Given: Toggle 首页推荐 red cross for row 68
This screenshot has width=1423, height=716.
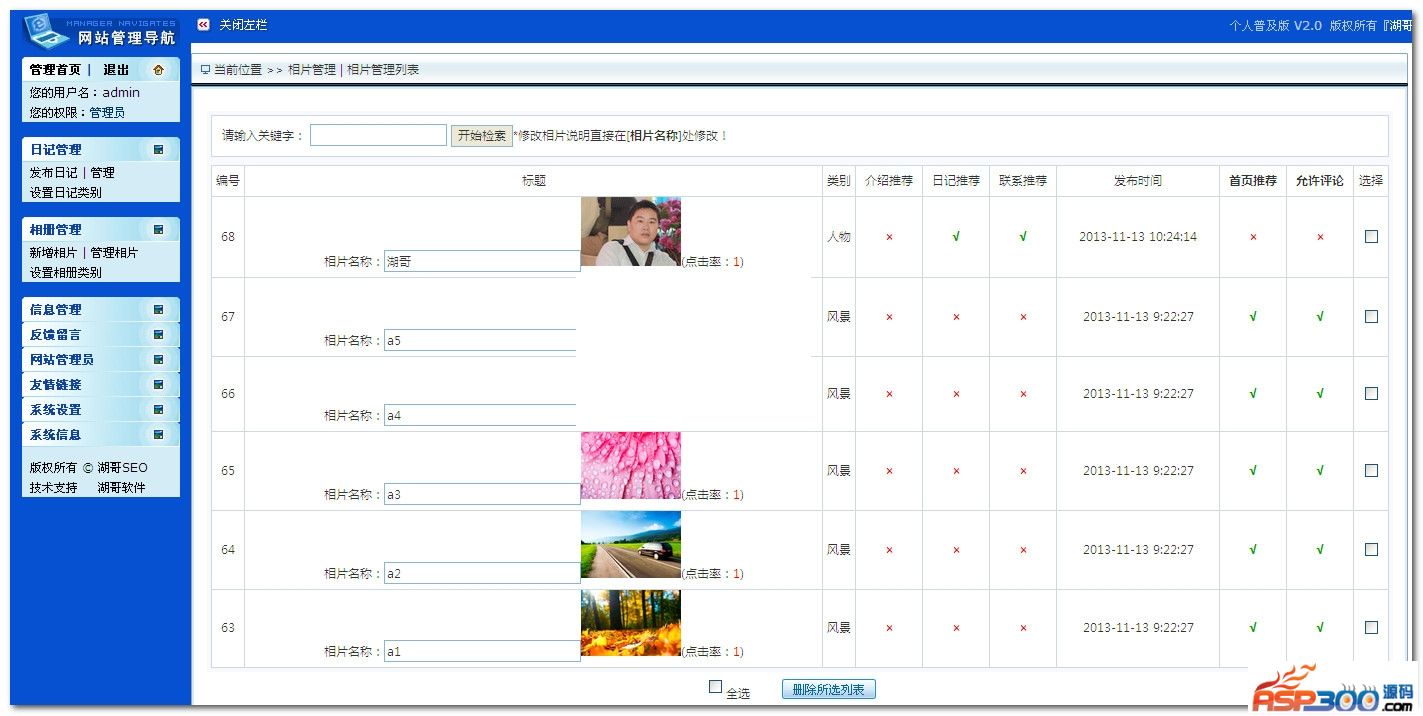Looking at the screenshot, I should (x=1253, y=238).
